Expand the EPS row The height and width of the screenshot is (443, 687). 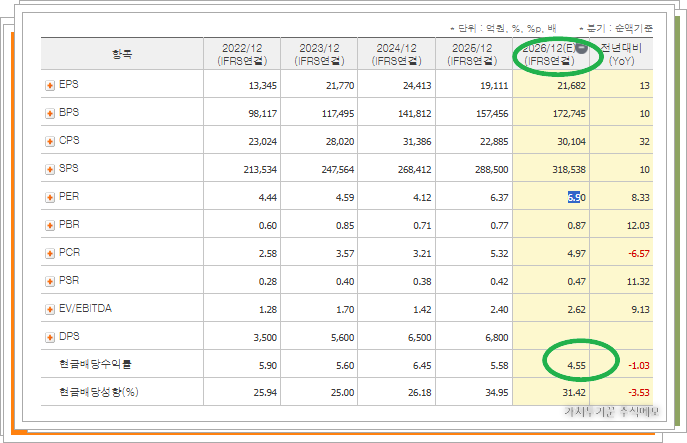50,85
